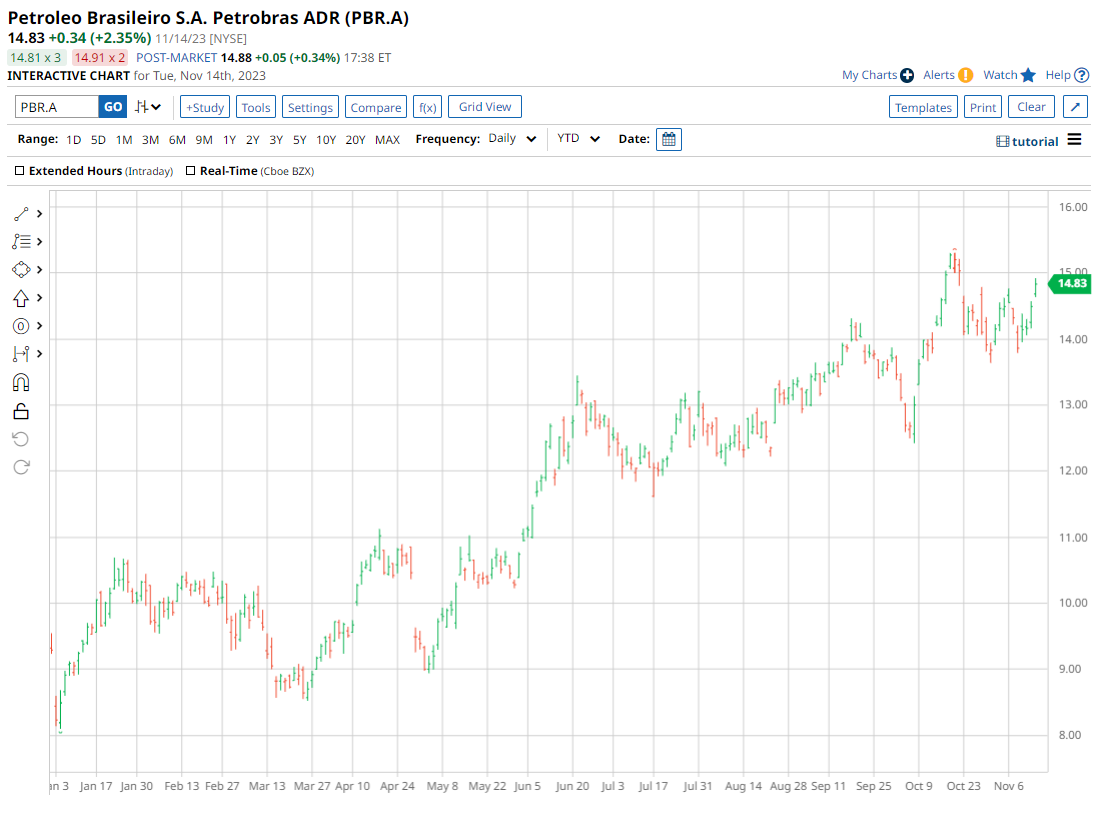
Task: Open the Frequency Daily dropdown
Action: coord(512,139)
